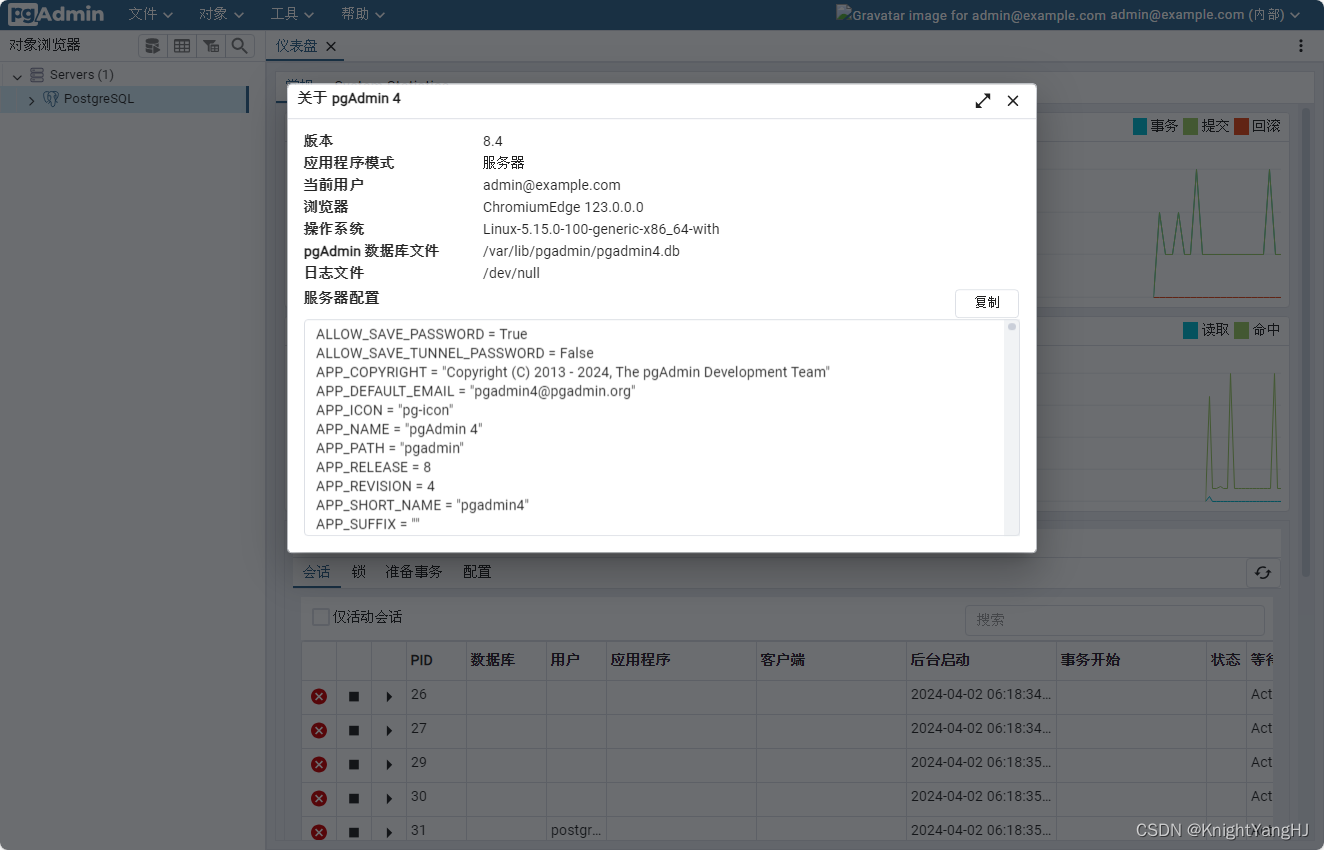Click the Filtered Rows toolbar icon
Screen dimensions: 1324x850
(210, 46)
